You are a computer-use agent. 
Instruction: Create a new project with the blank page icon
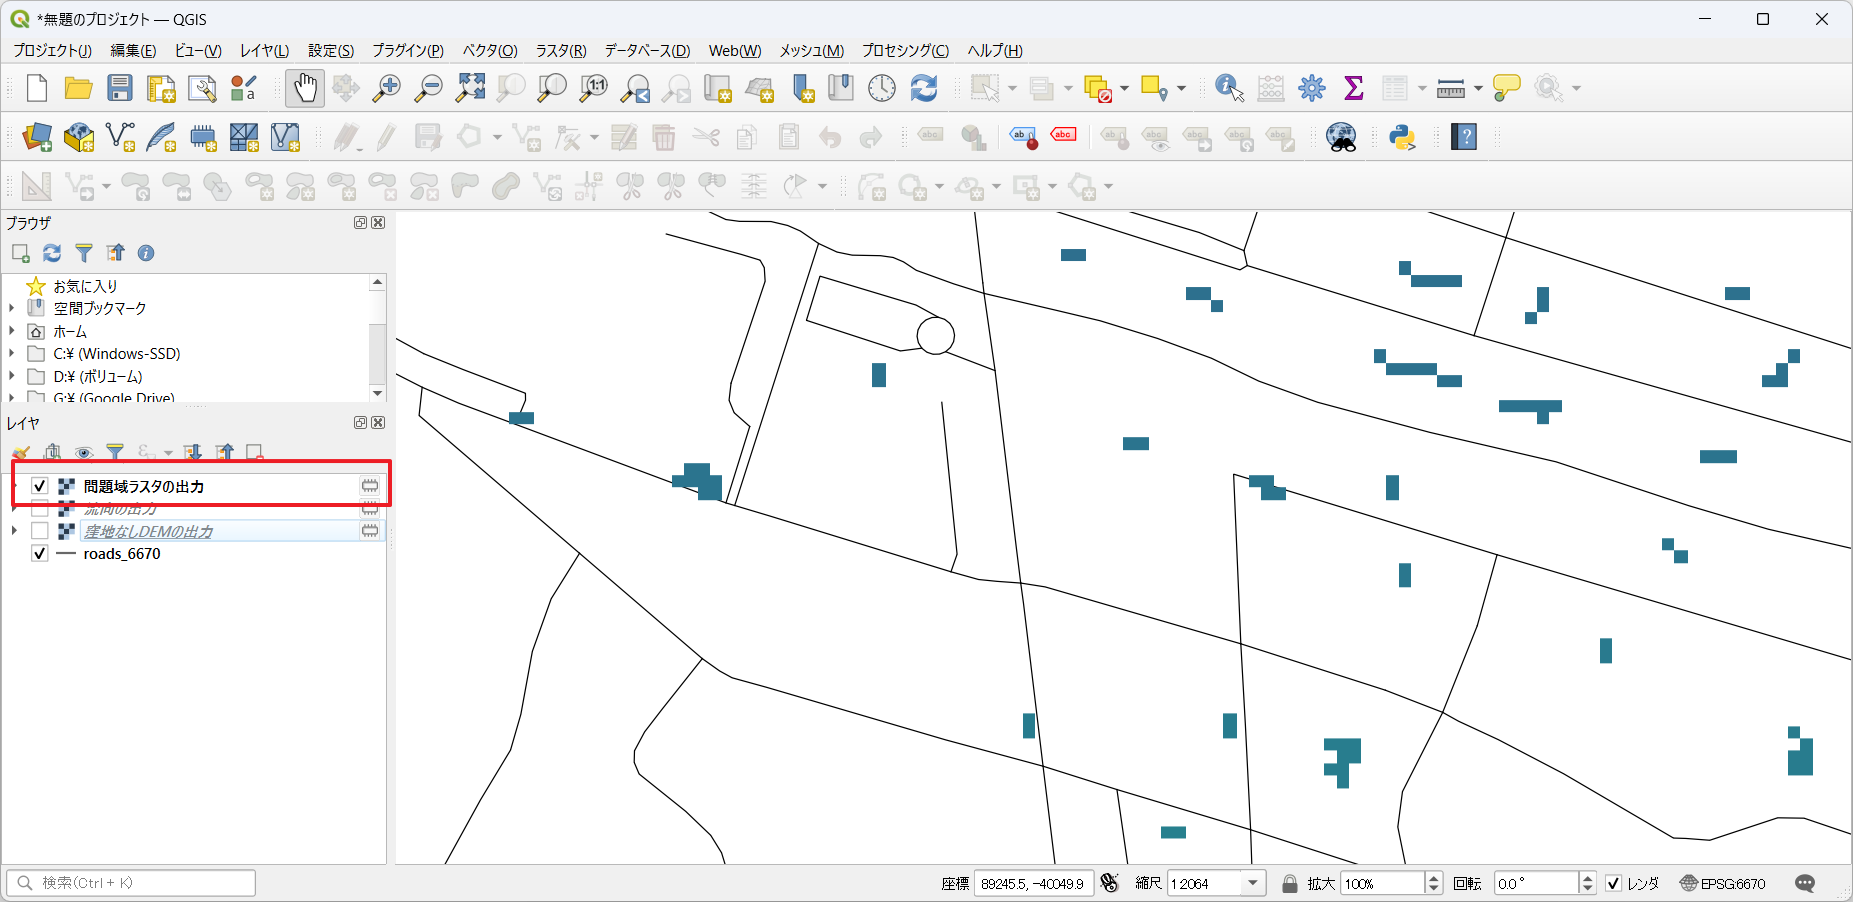[37, 88]
